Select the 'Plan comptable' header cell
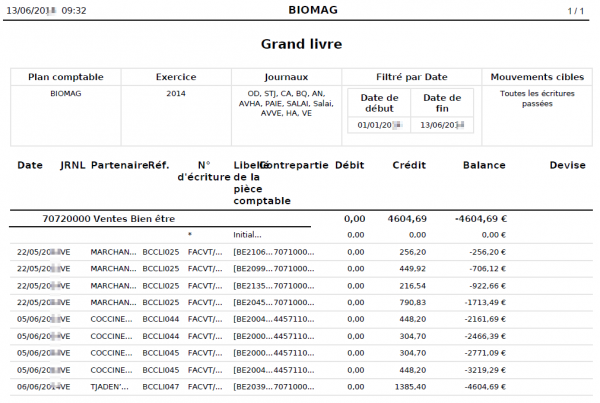 pyautogui.click(x=66, y=77)
